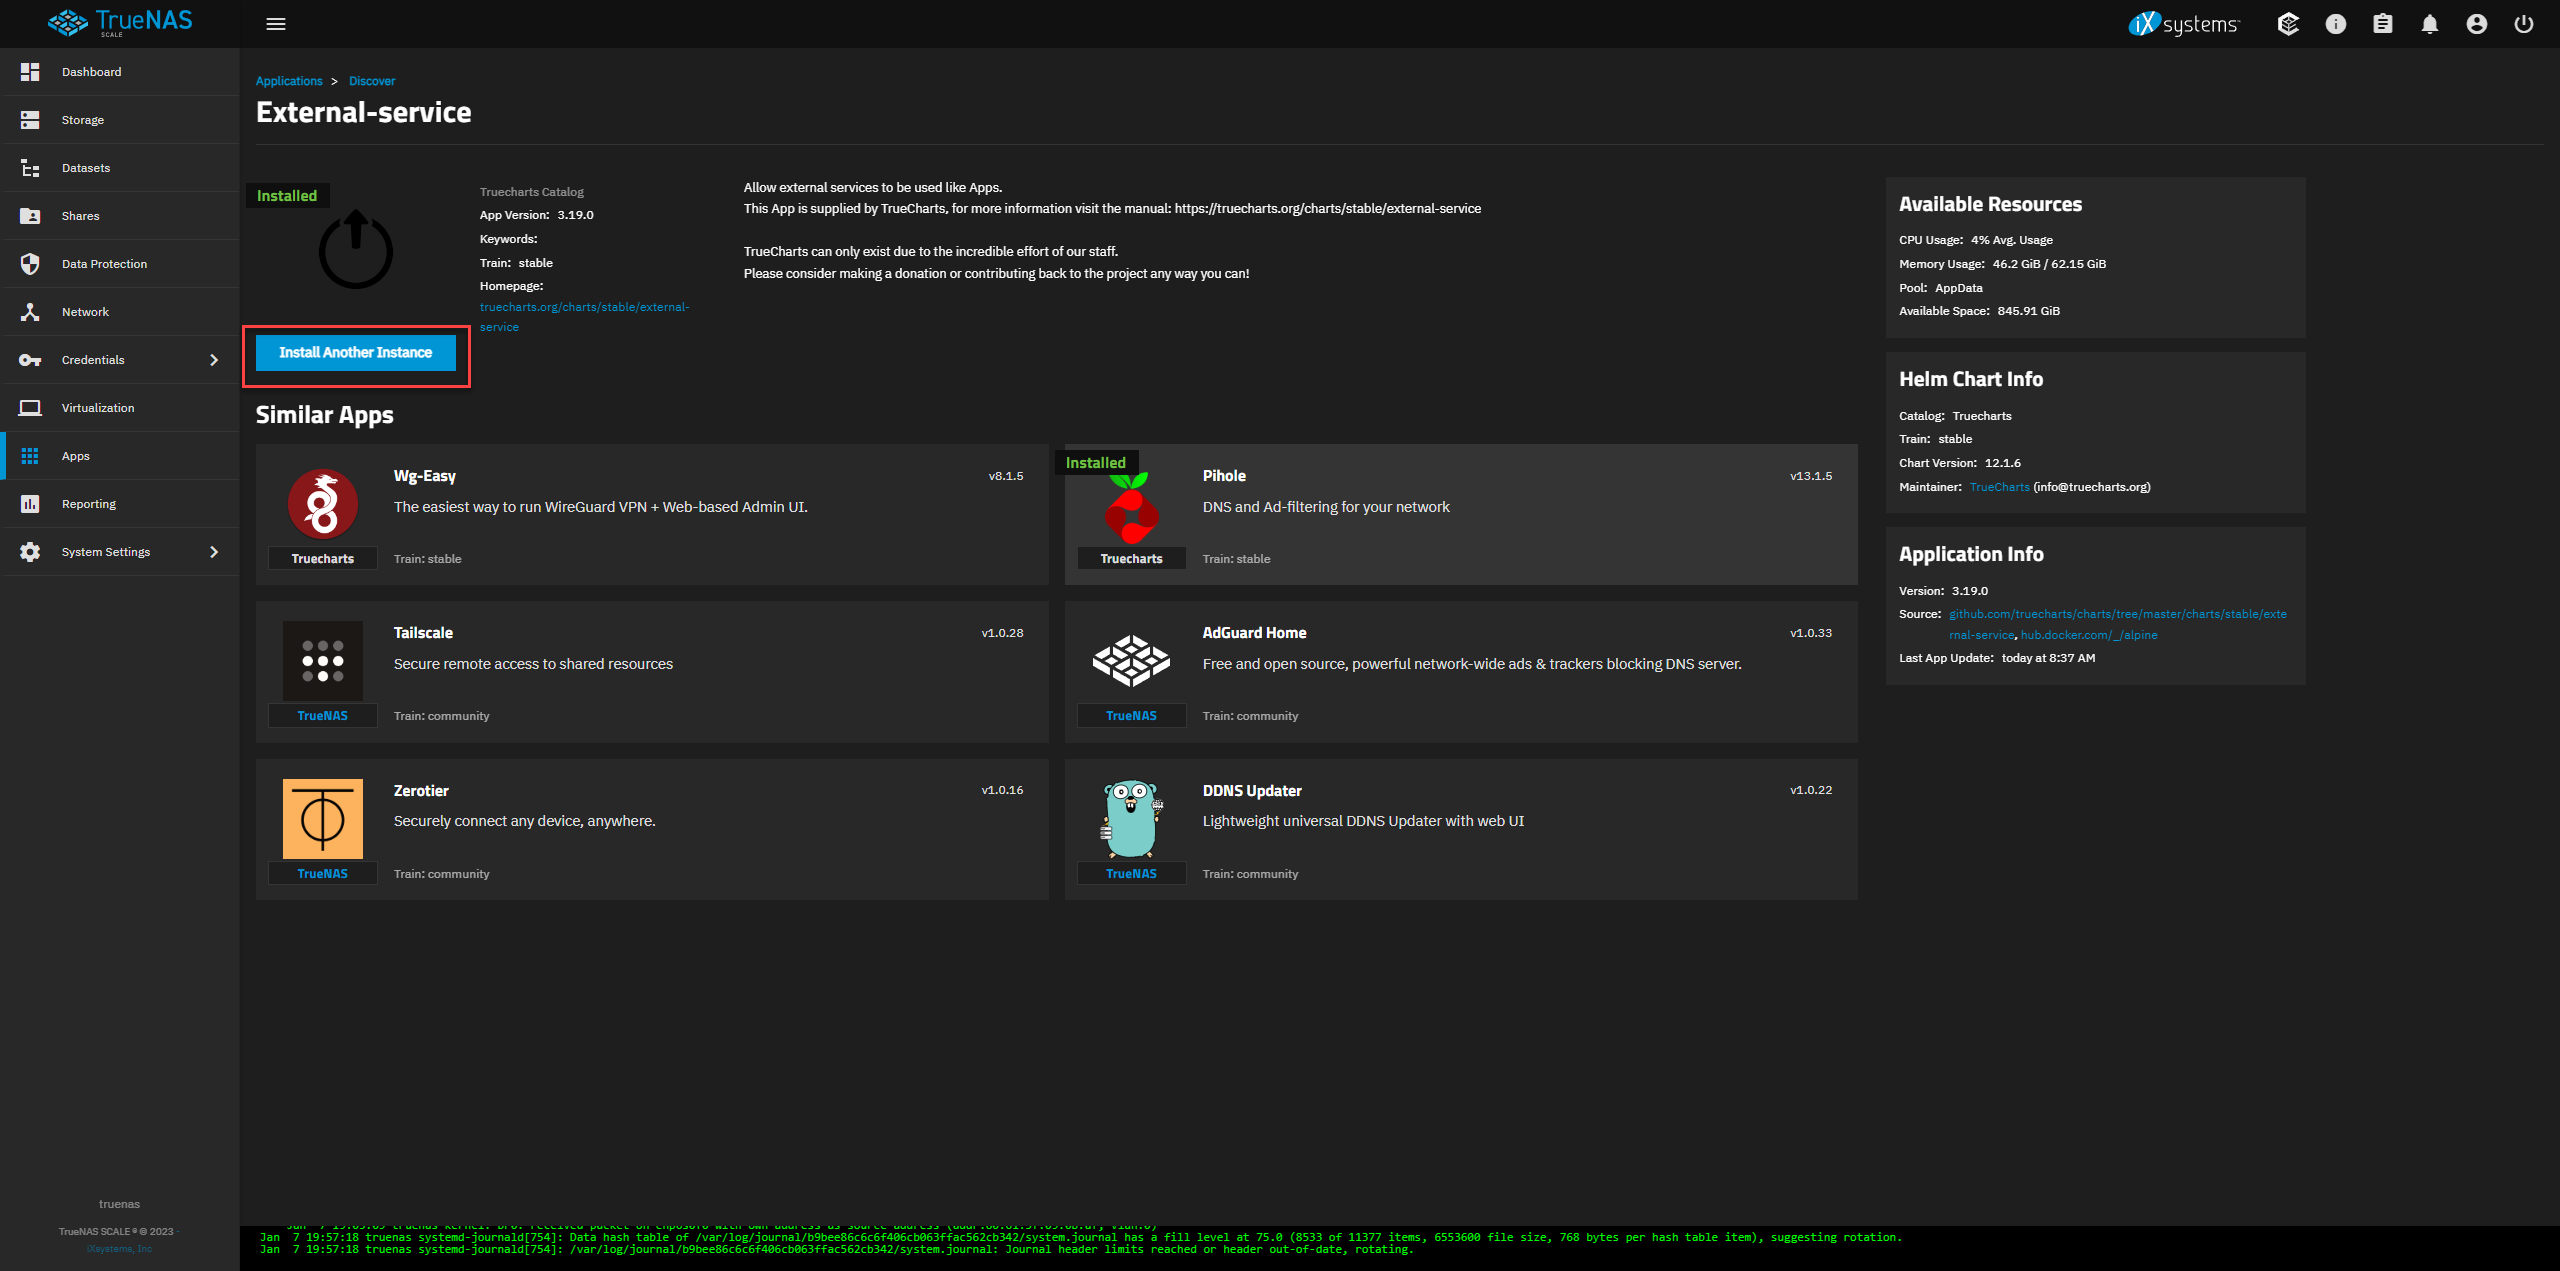The width and height of the screenshot is (2560, 1271).
Task: Open the Storage menu item
Action: (120, 120)
